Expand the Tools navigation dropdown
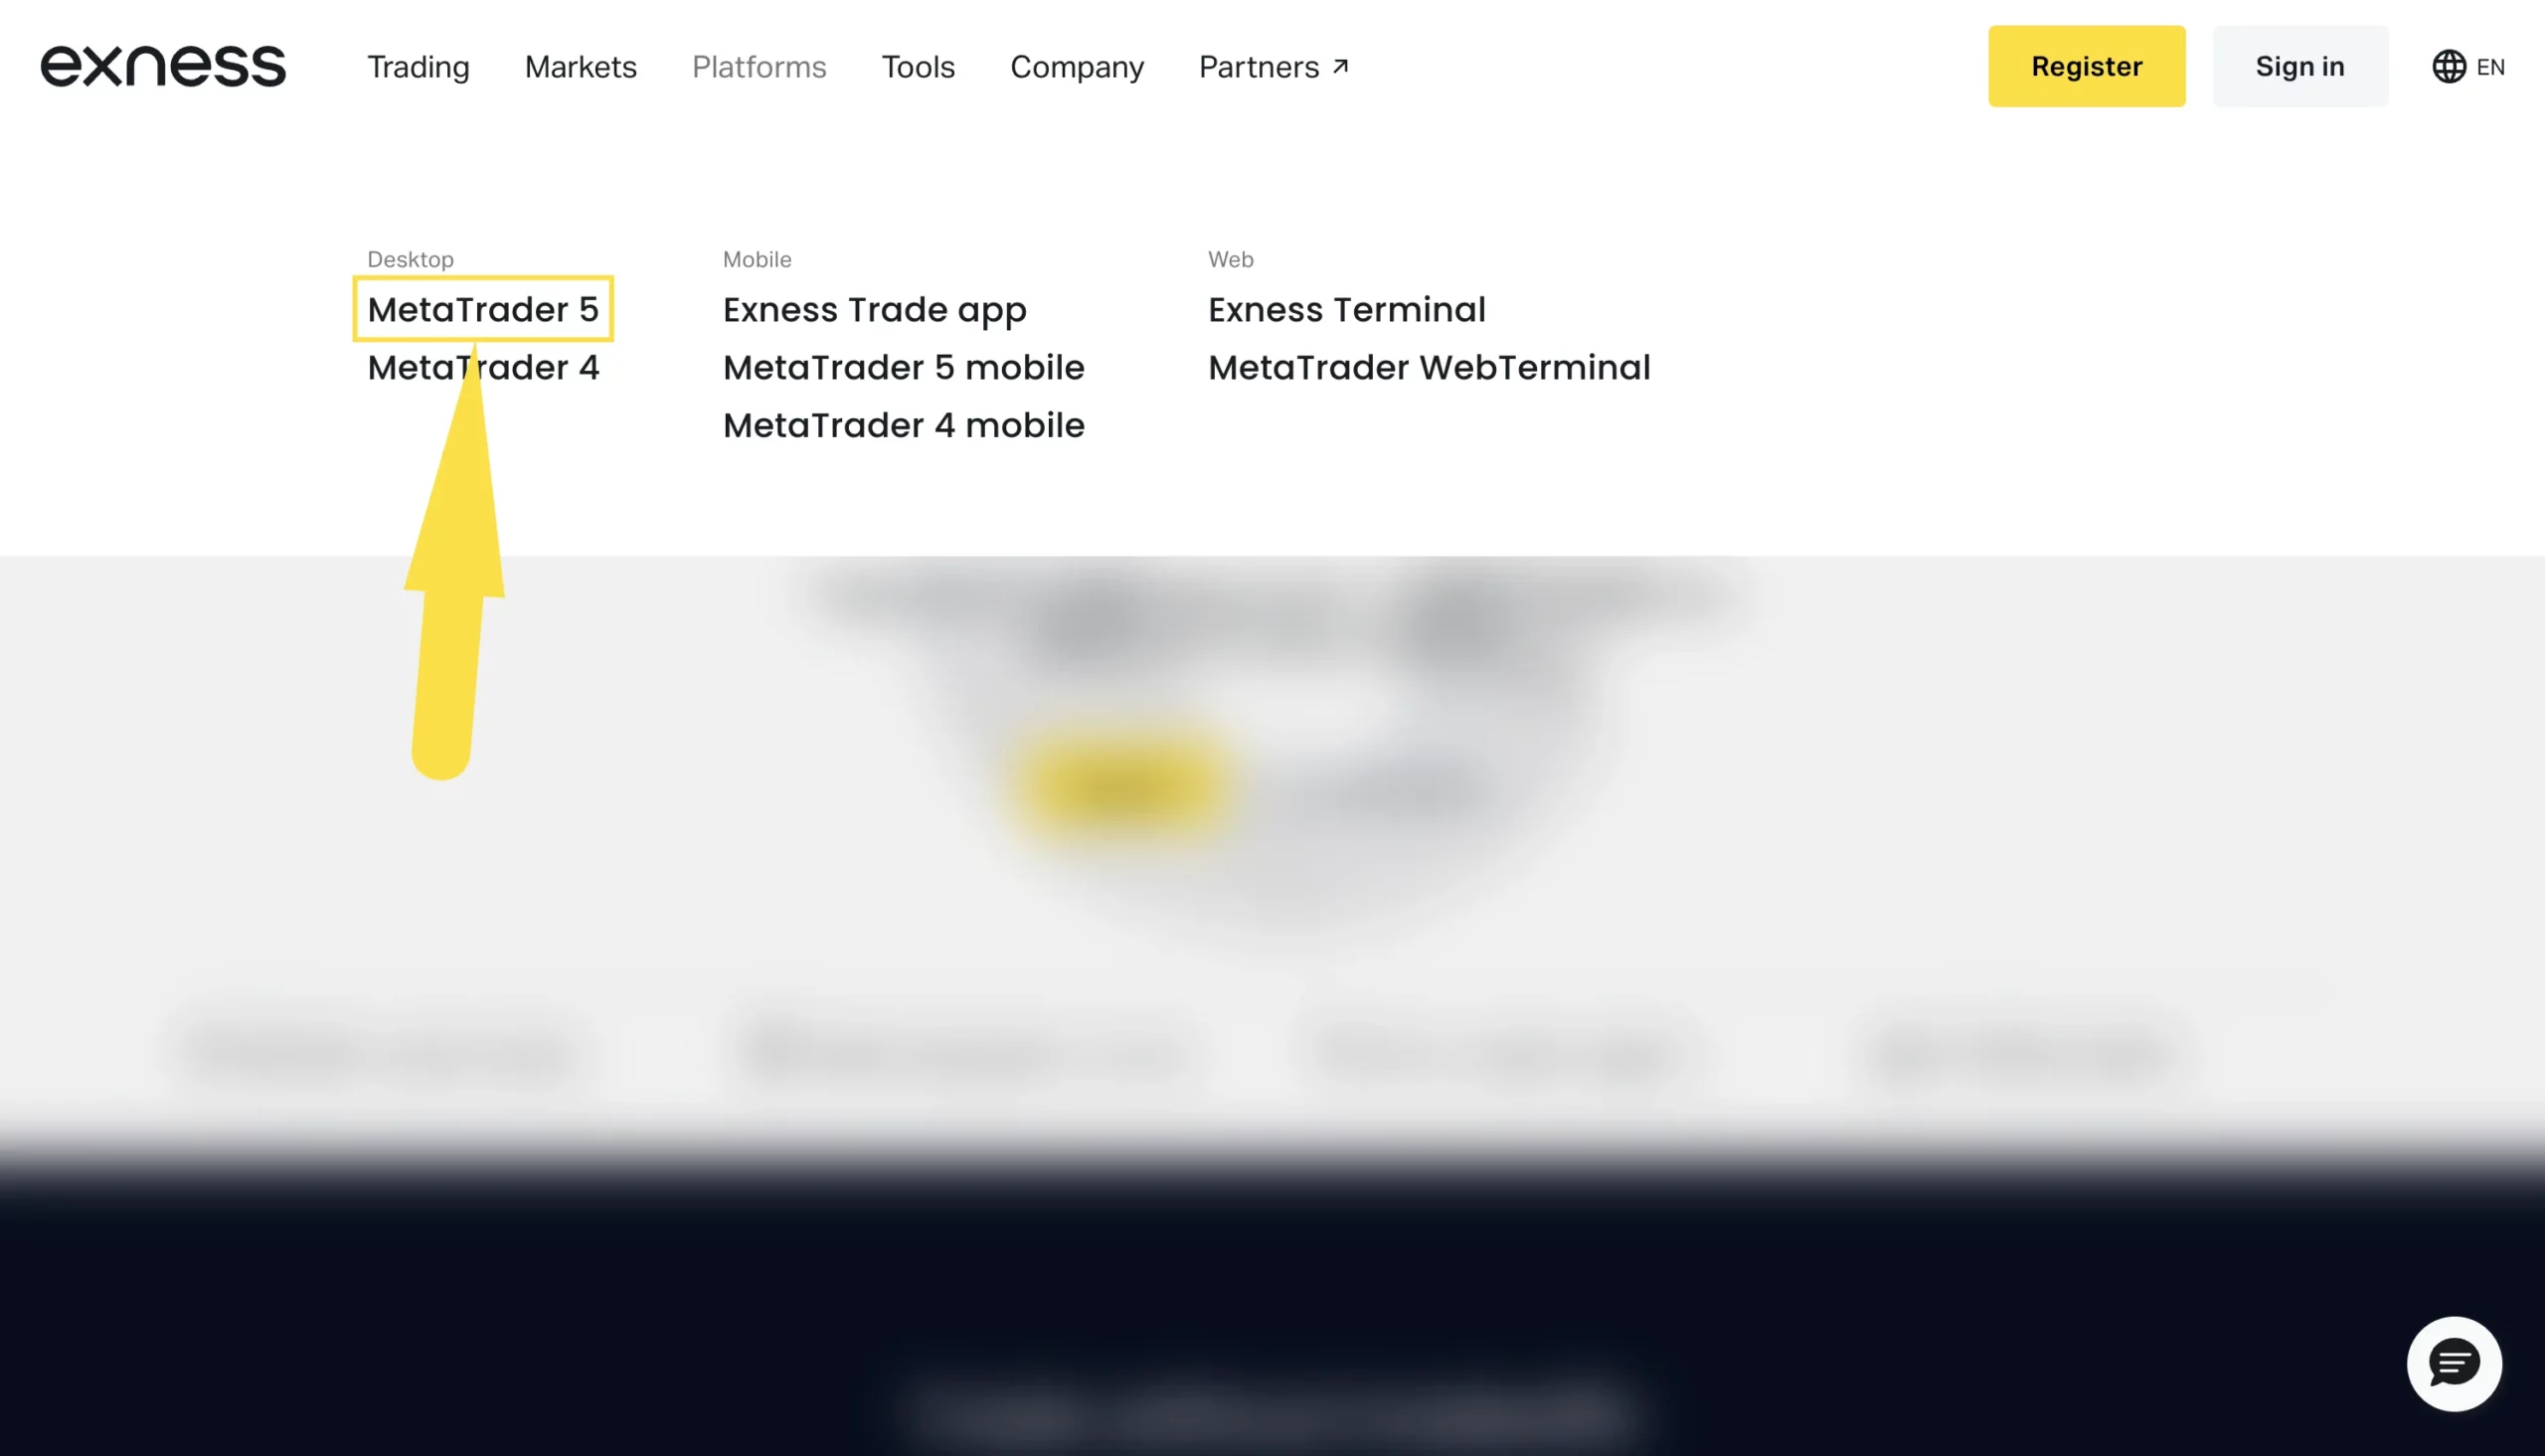2545x1456 pixels. [918, 67]
